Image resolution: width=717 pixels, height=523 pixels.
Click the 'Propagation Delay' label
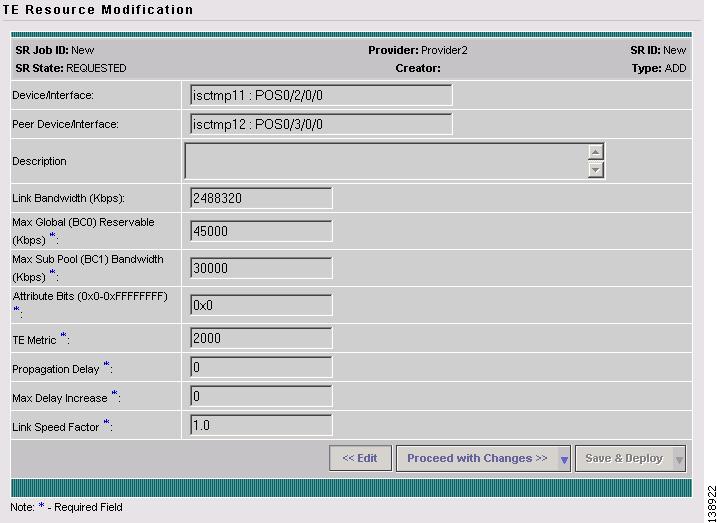(56, 369)
